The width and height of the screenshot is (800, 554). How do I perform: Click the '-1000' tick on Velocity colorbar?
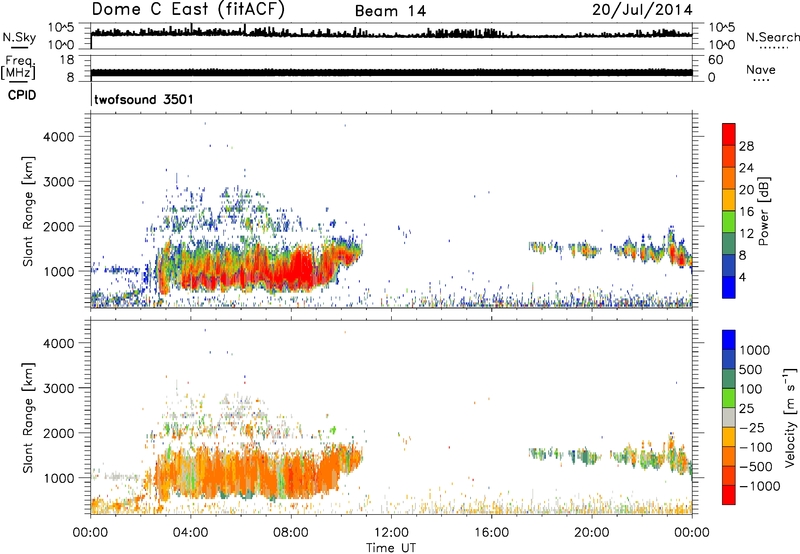[x=759, y=486]
